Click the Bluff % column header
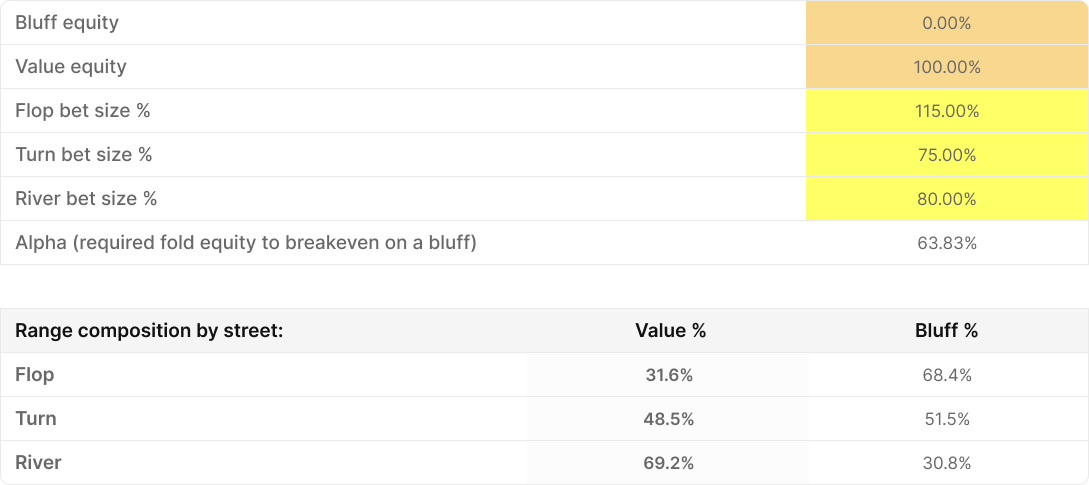The image size is (1089, 485). coord(946,331)
